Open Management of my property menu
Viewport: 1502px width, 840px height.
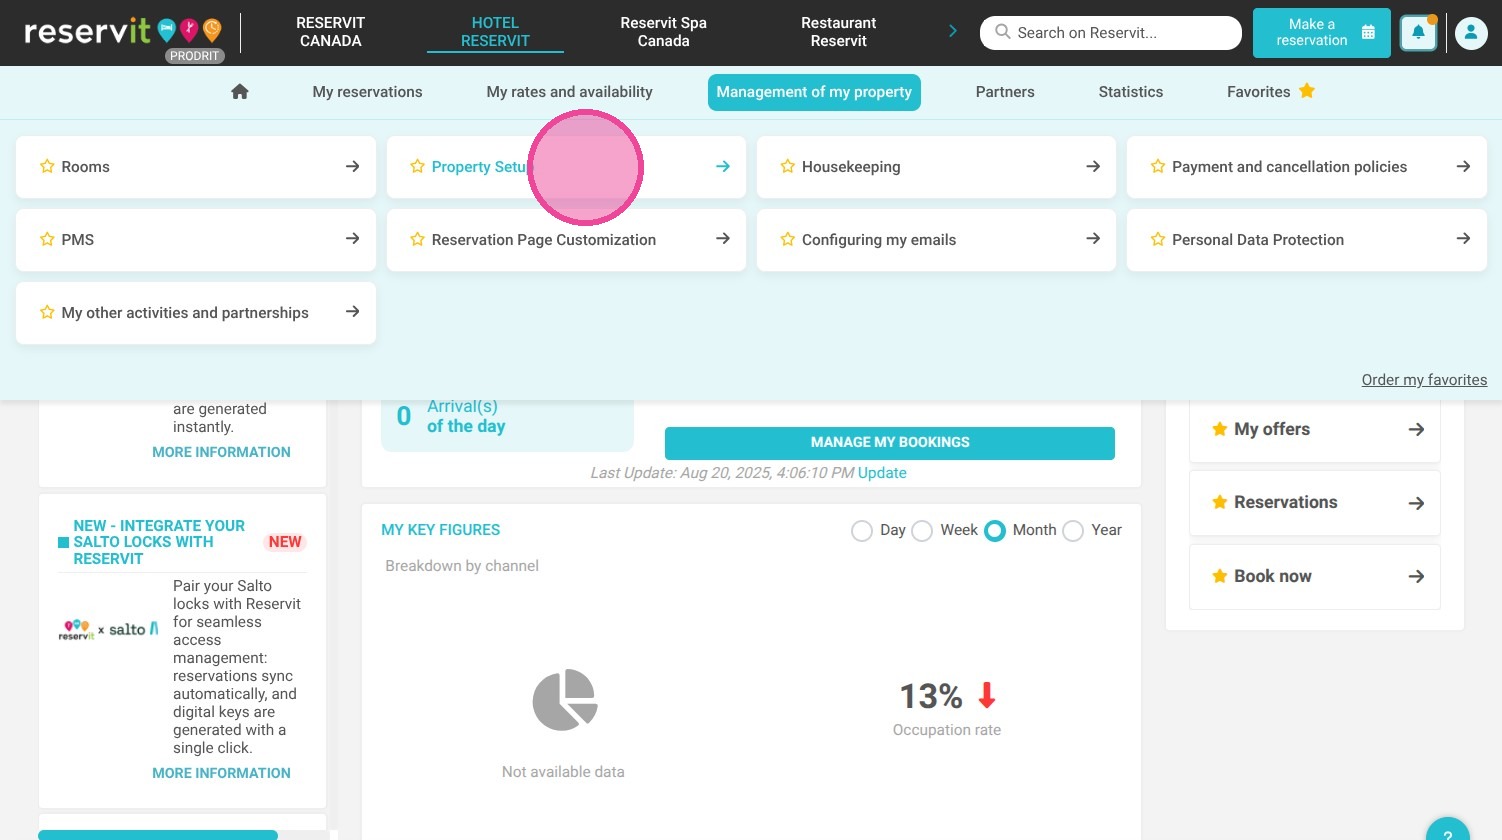814,92
